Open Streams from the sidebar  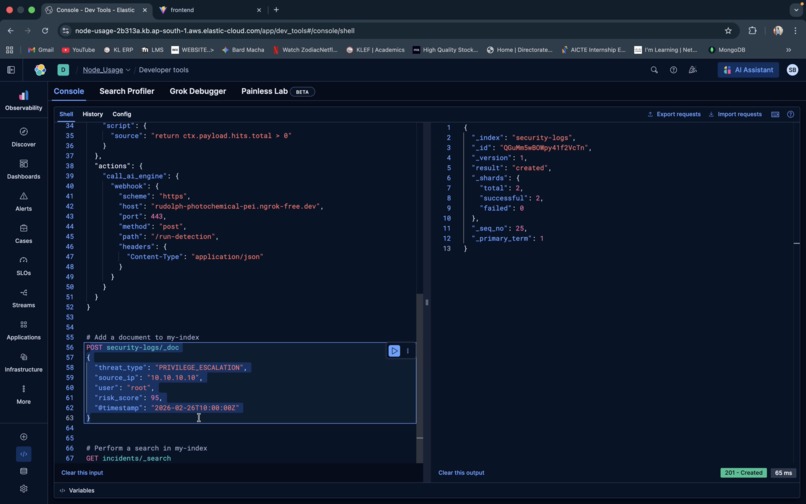click(23, 298)
